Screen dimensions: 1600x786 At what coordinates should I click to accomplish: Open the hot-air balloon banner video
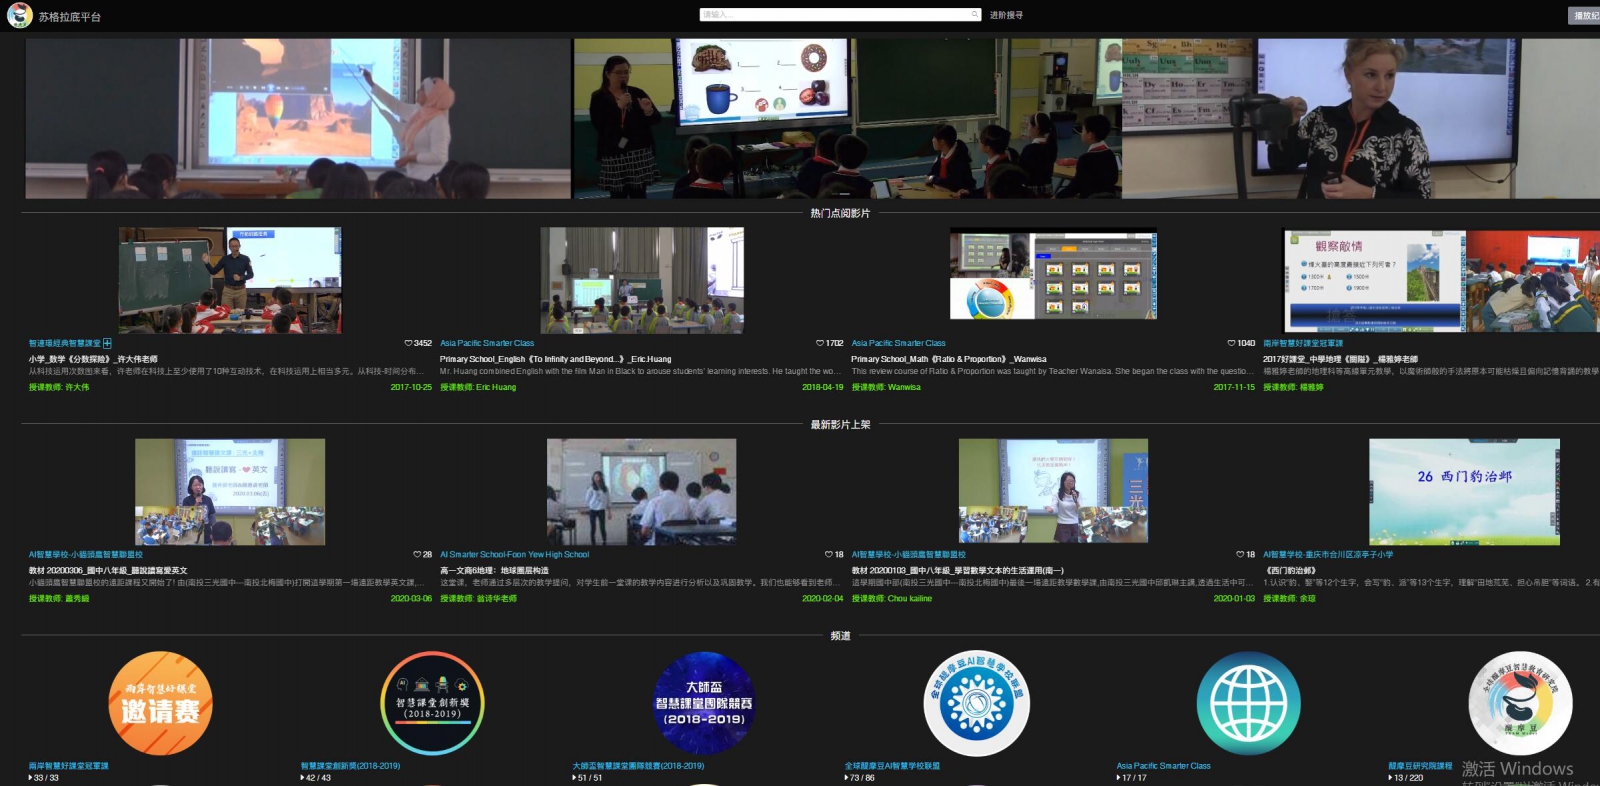[297, 118]
